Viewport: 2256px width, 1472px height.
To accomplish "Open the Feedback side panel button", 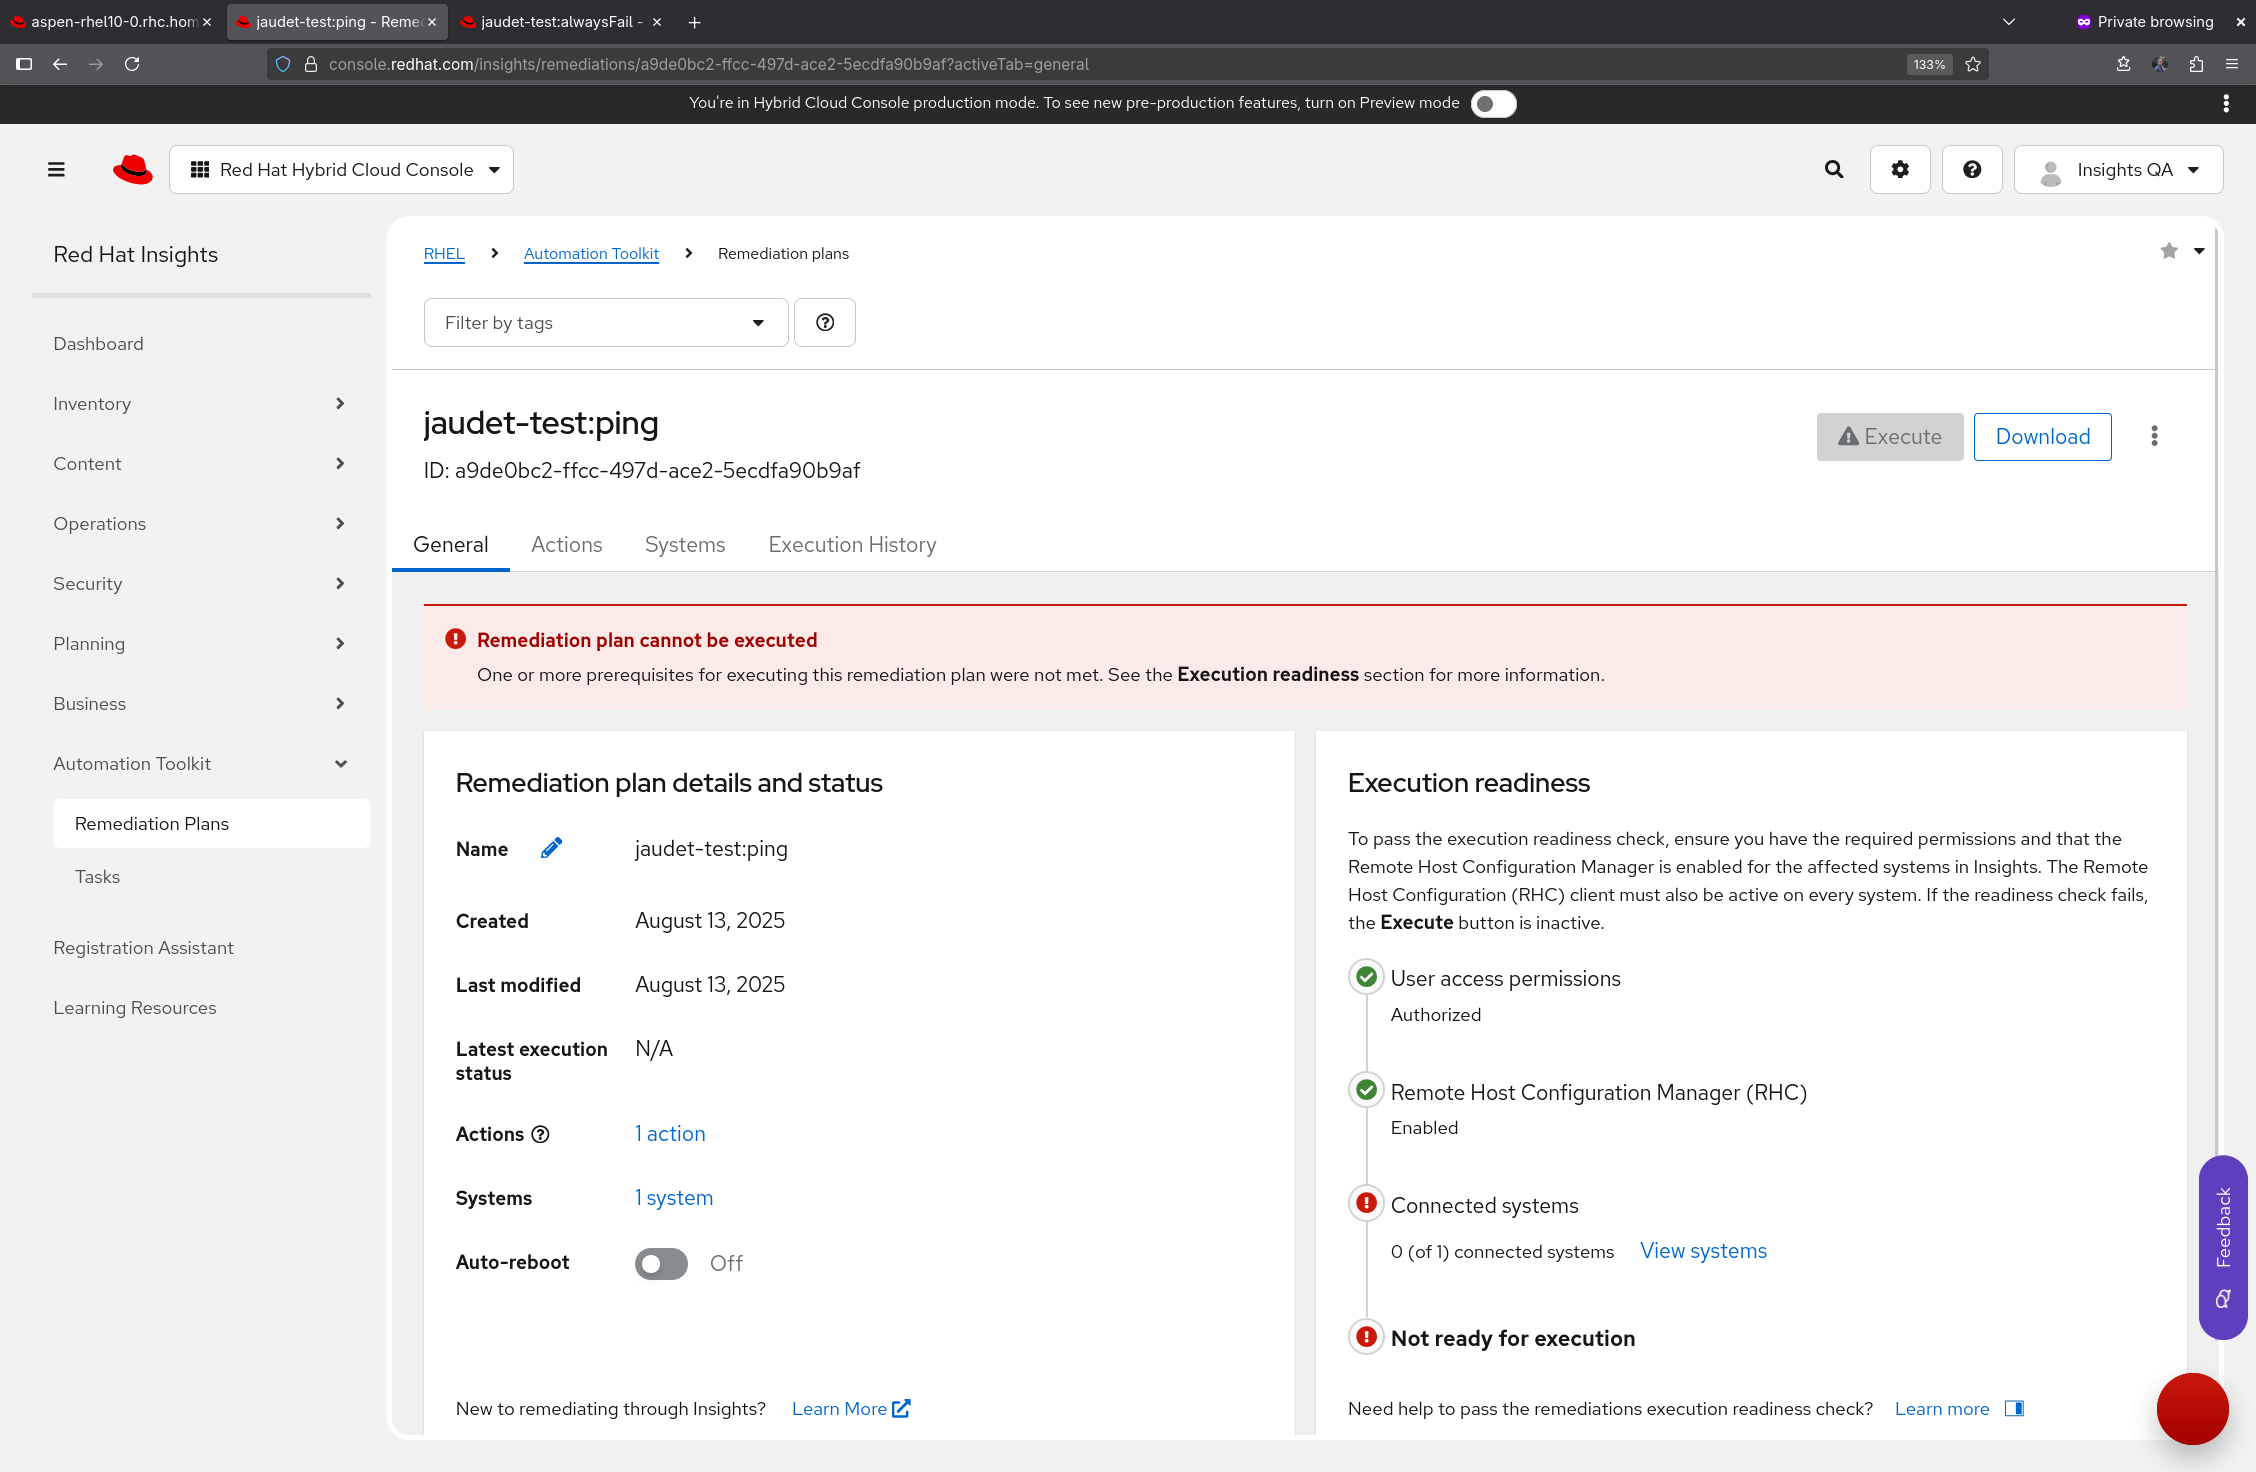I will pyautogui.click(x=2223, y=1246).
